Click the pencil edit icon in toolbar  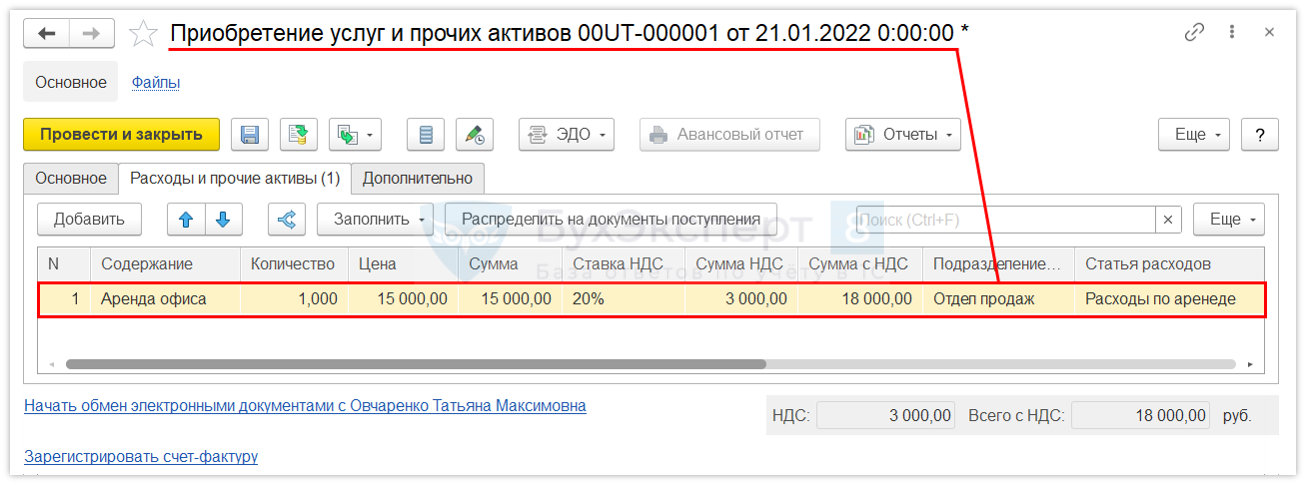click(475, 134)
